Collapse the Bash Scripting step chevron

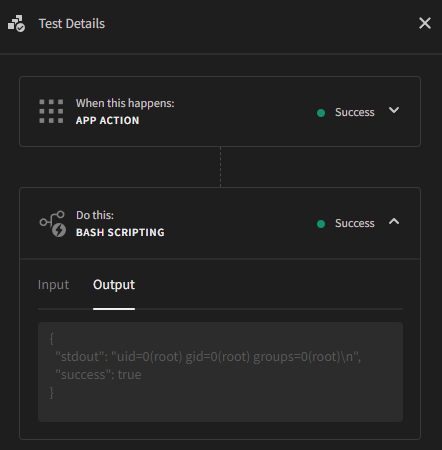pos(394,222)
